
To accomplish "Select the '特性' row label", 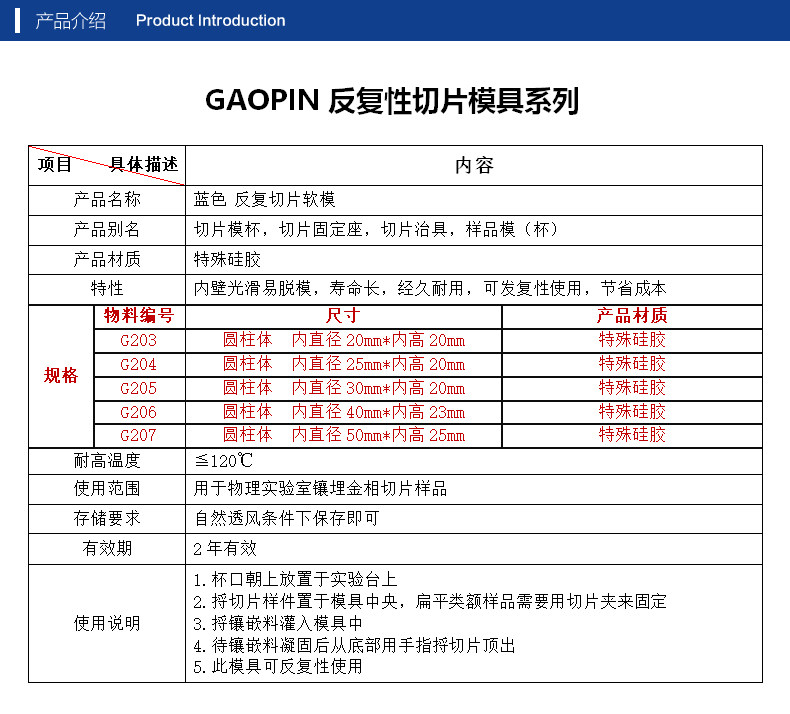I will 107,289.
